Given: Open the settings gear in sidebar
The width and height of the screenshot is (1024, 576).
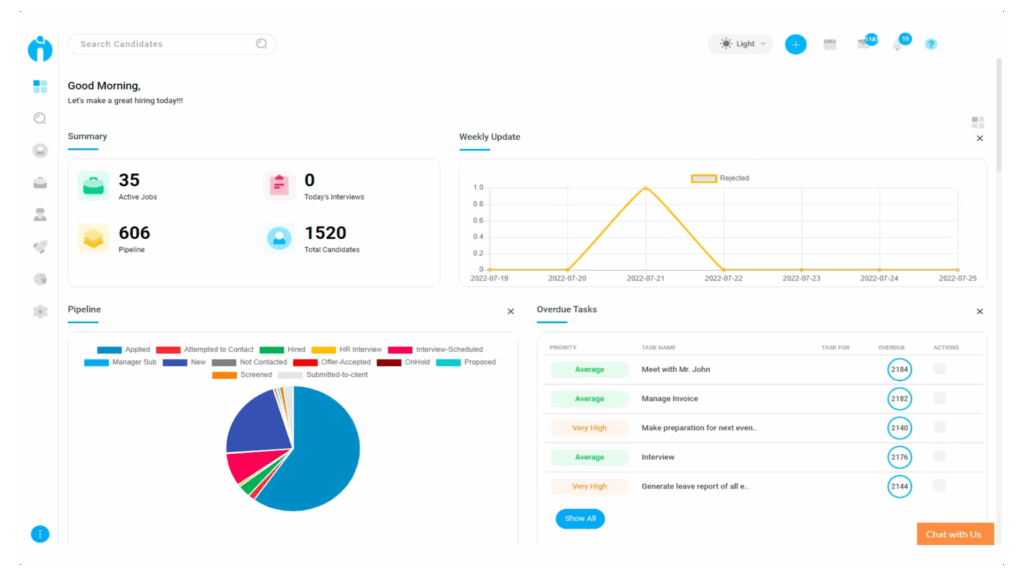Looking at the screenshot, I should (x=40, y=311).
